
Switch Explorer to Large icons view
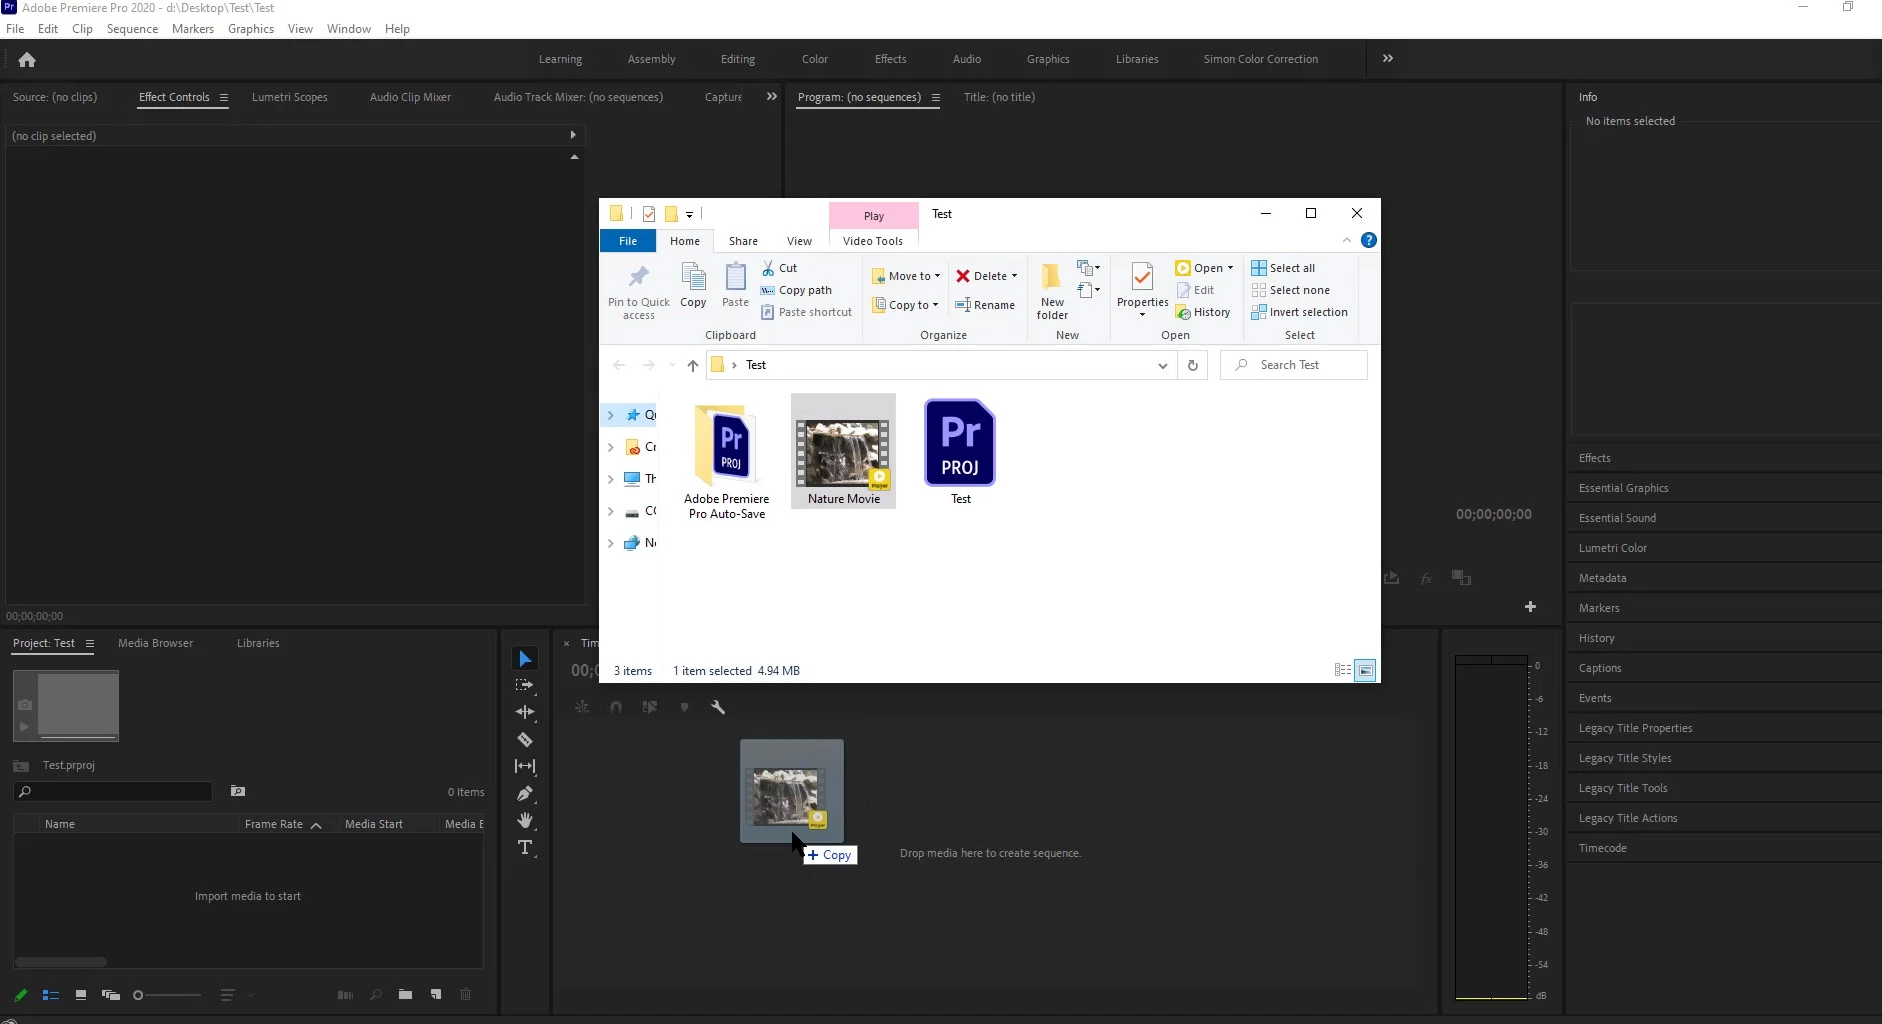coord(1365,670)
